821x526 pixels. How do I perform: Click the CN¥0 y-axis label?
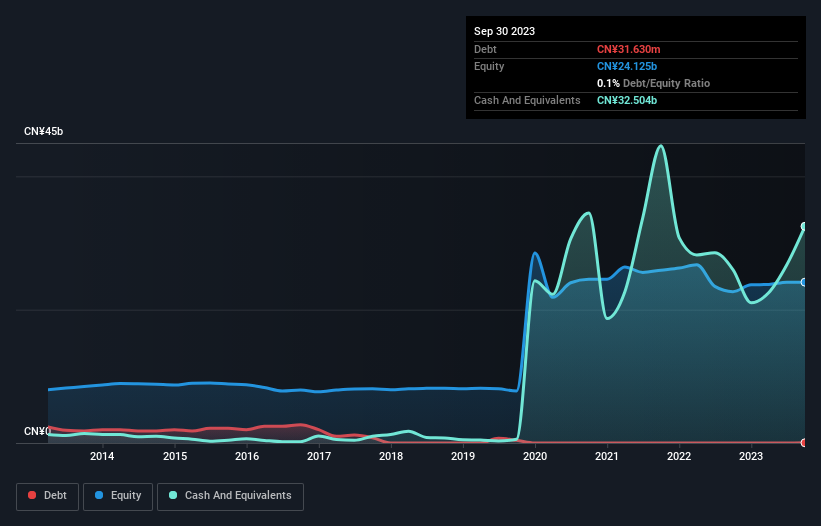38,431
